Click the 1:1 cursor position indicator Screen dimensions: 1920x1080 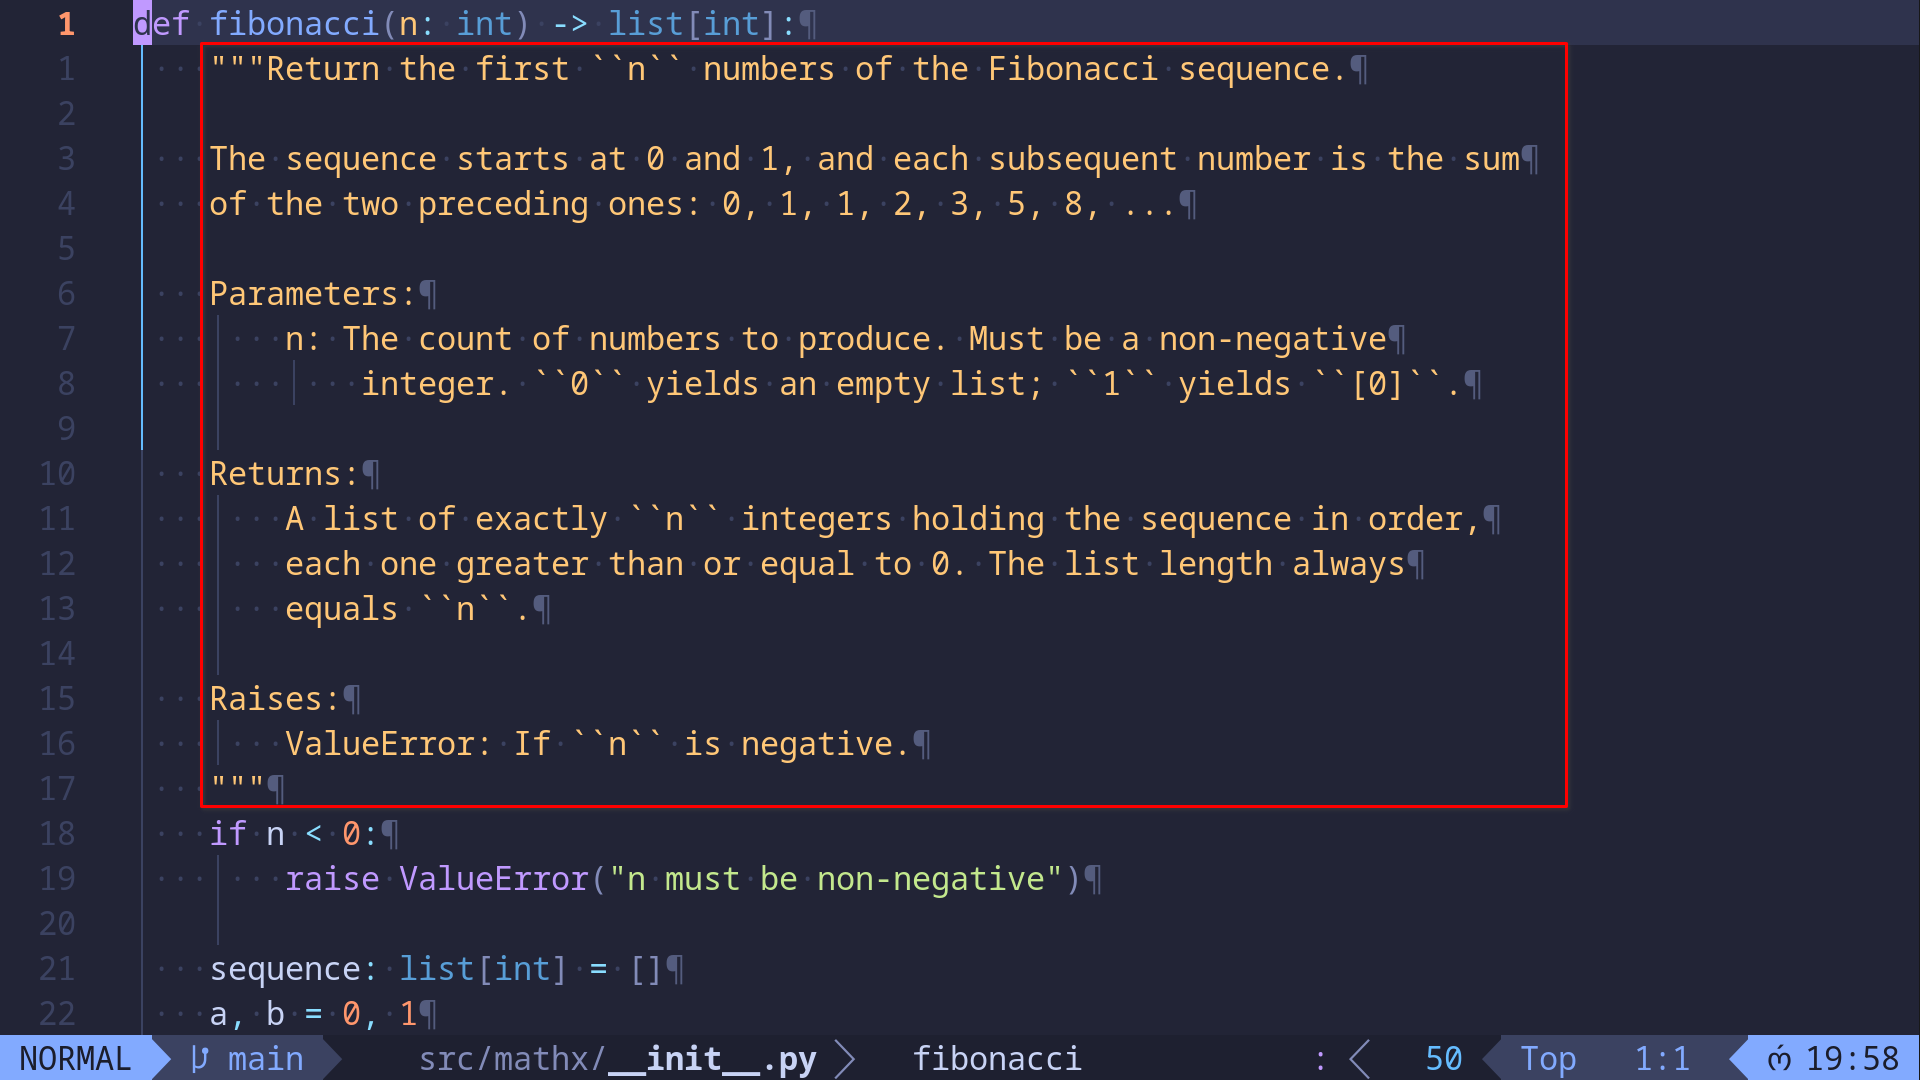point(1662,1058)
